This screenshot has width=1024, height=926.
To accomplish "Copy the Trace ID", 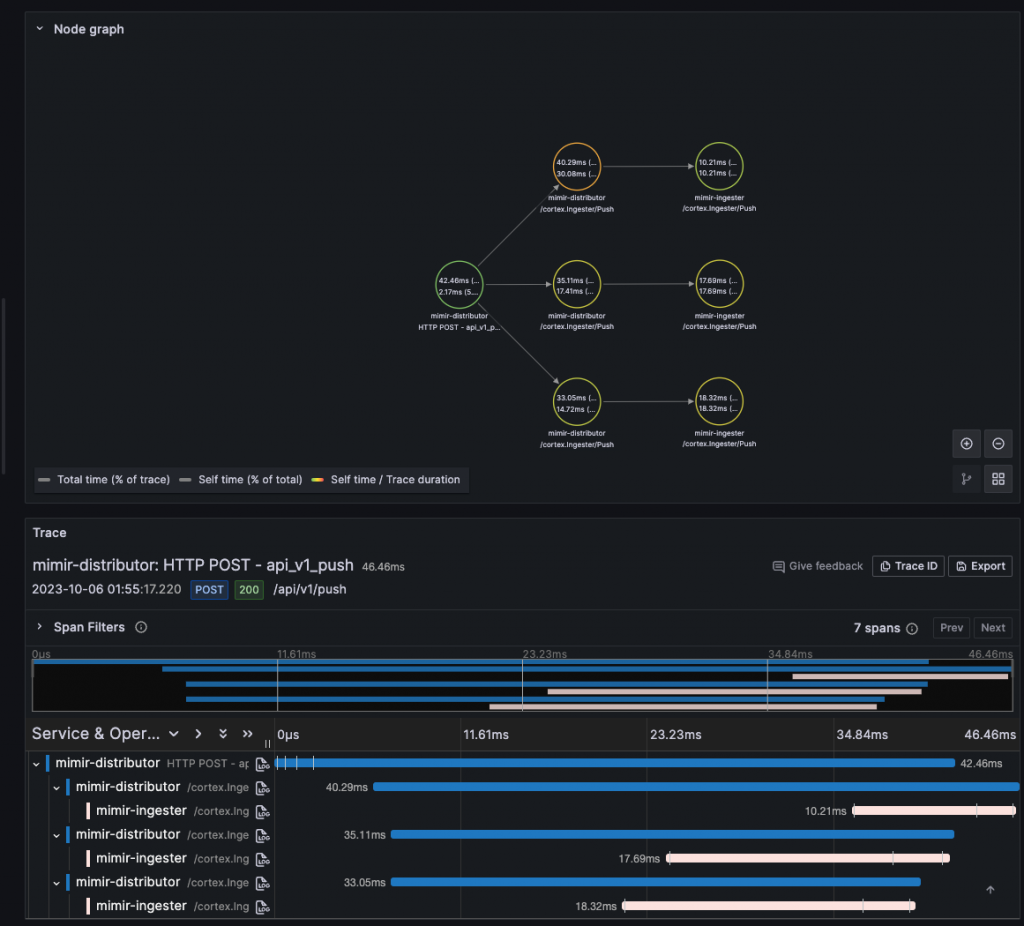I will click(x=908, y=566).
